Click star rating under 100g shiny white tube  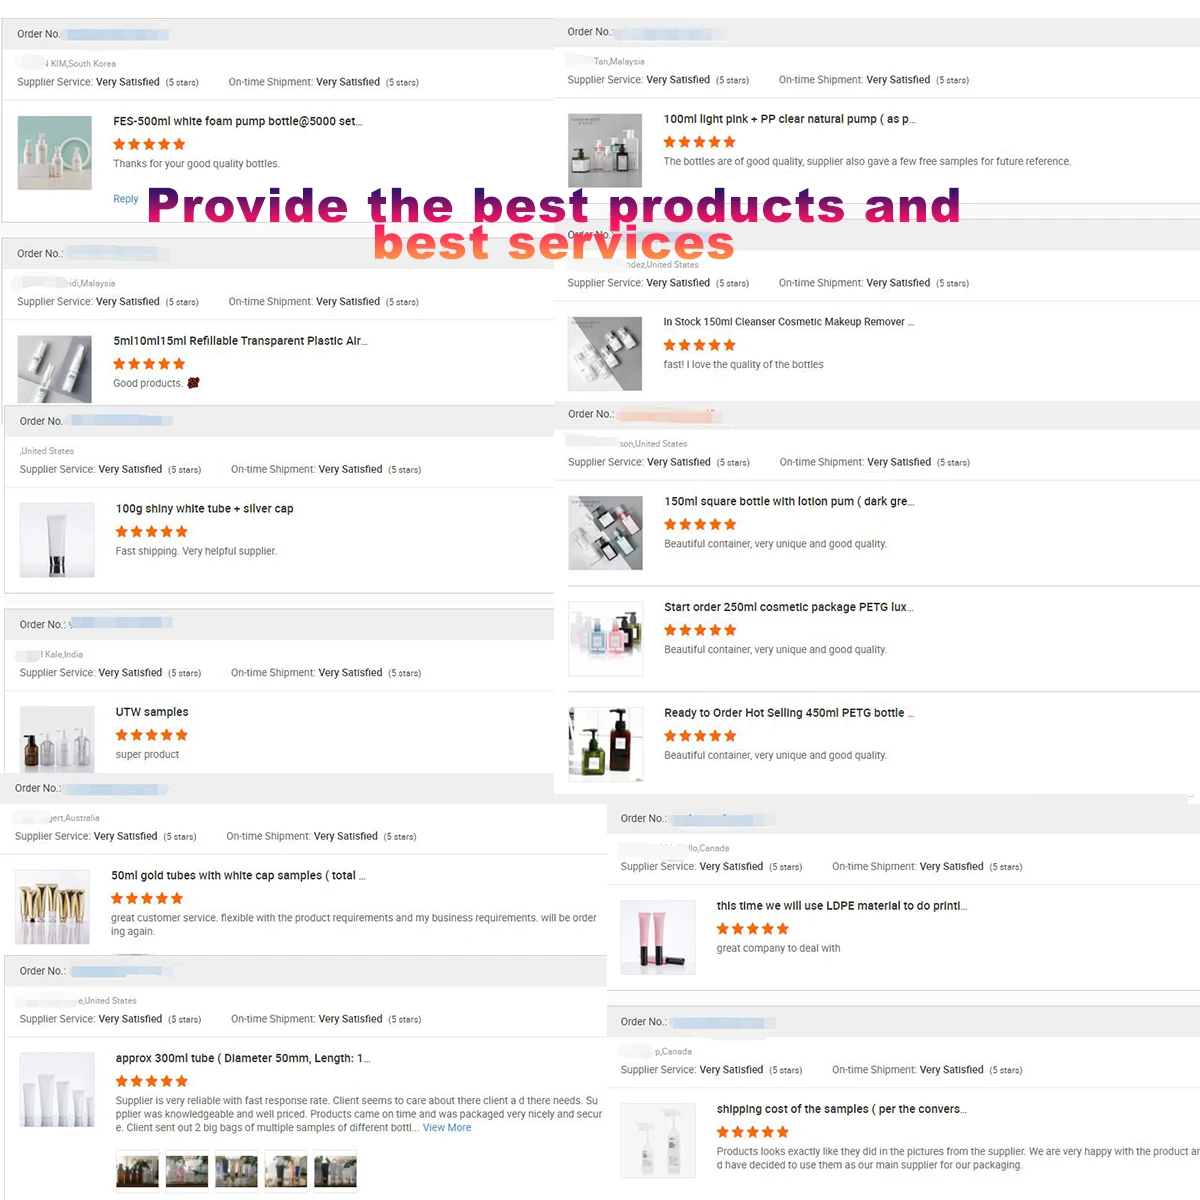click(x=152, y=532)
